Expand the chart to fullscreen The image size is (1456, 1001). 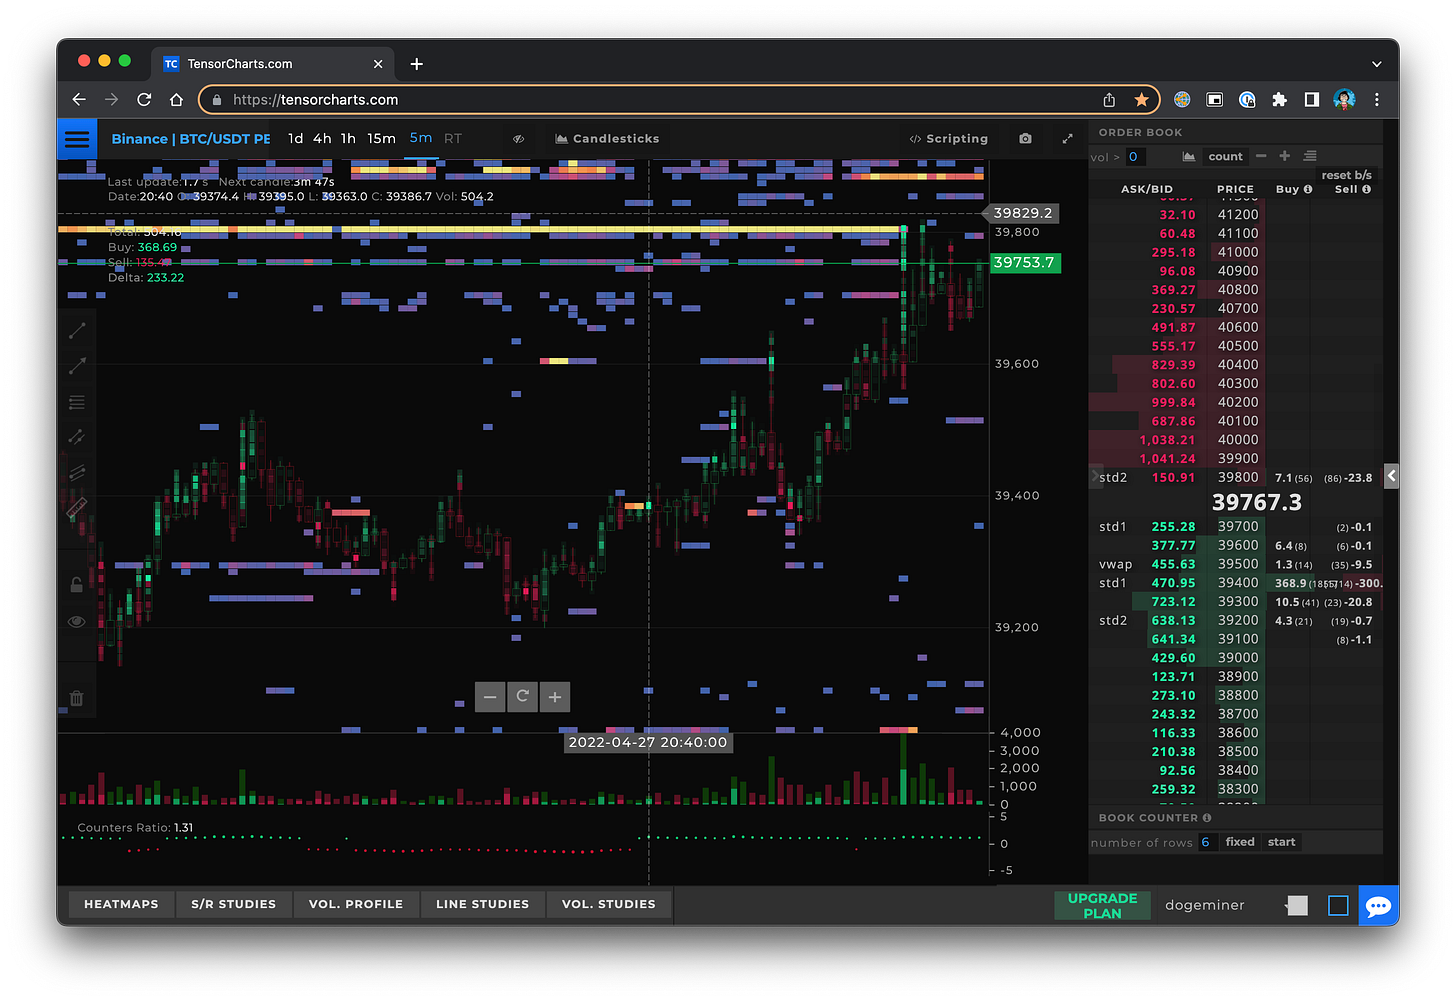point(1067,139)
